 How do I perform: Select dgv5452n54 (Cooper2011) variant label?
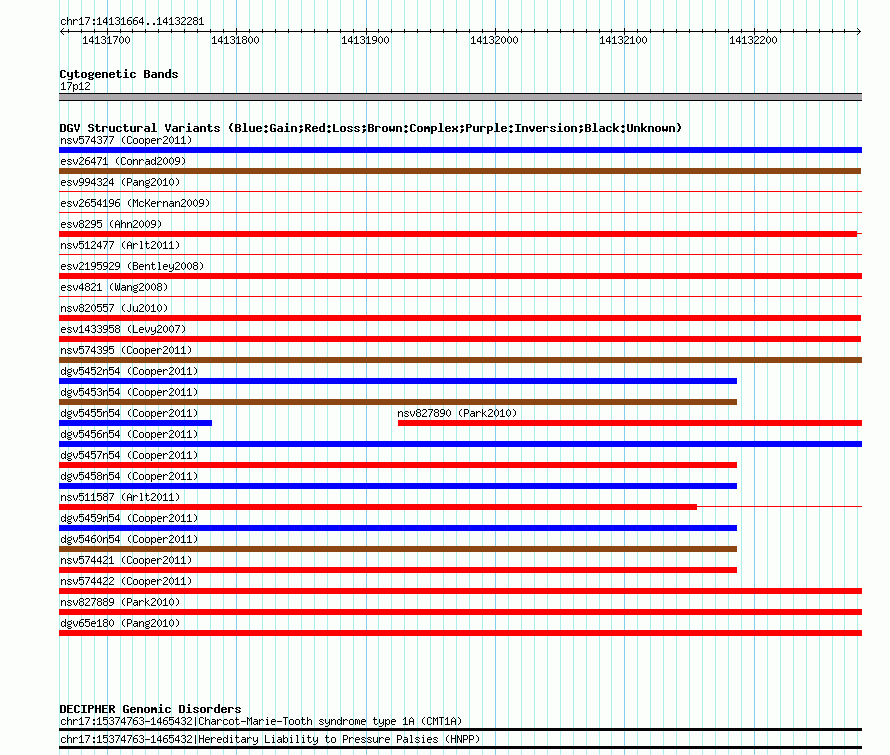[x=129, y=371]
